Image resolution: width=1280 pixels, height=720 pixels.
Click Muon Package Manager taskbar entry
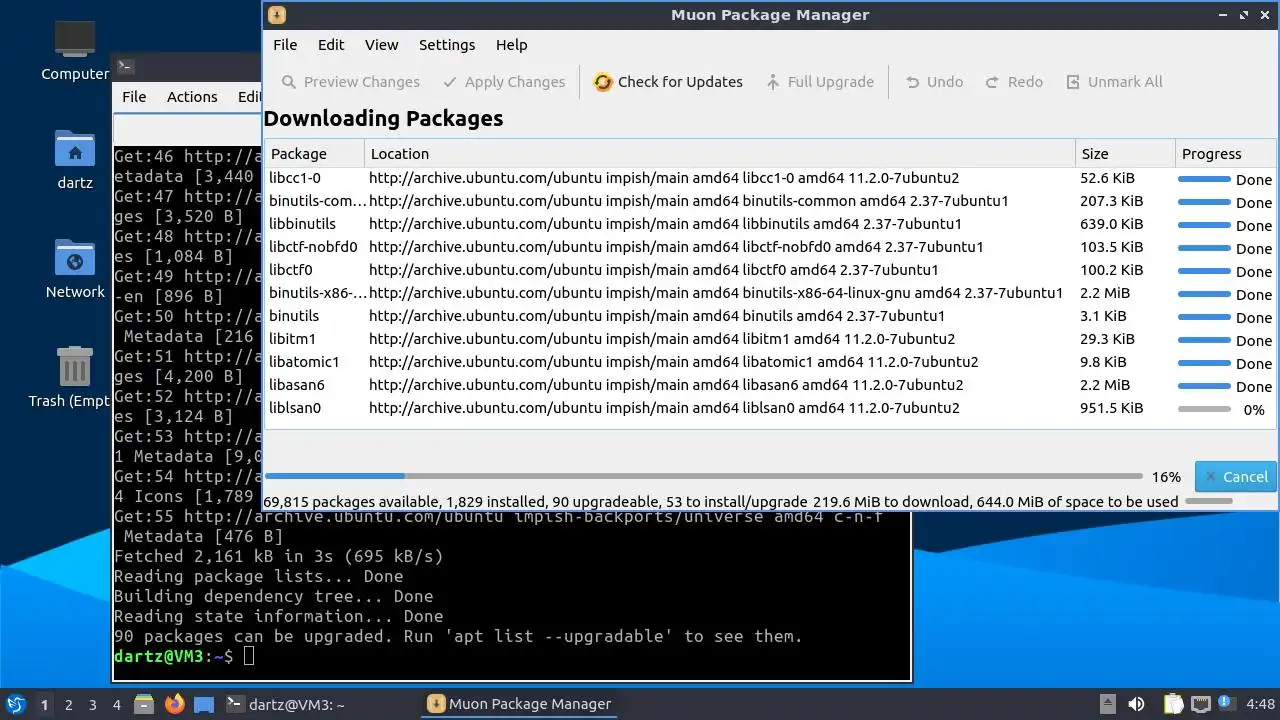tap(519, 704)
